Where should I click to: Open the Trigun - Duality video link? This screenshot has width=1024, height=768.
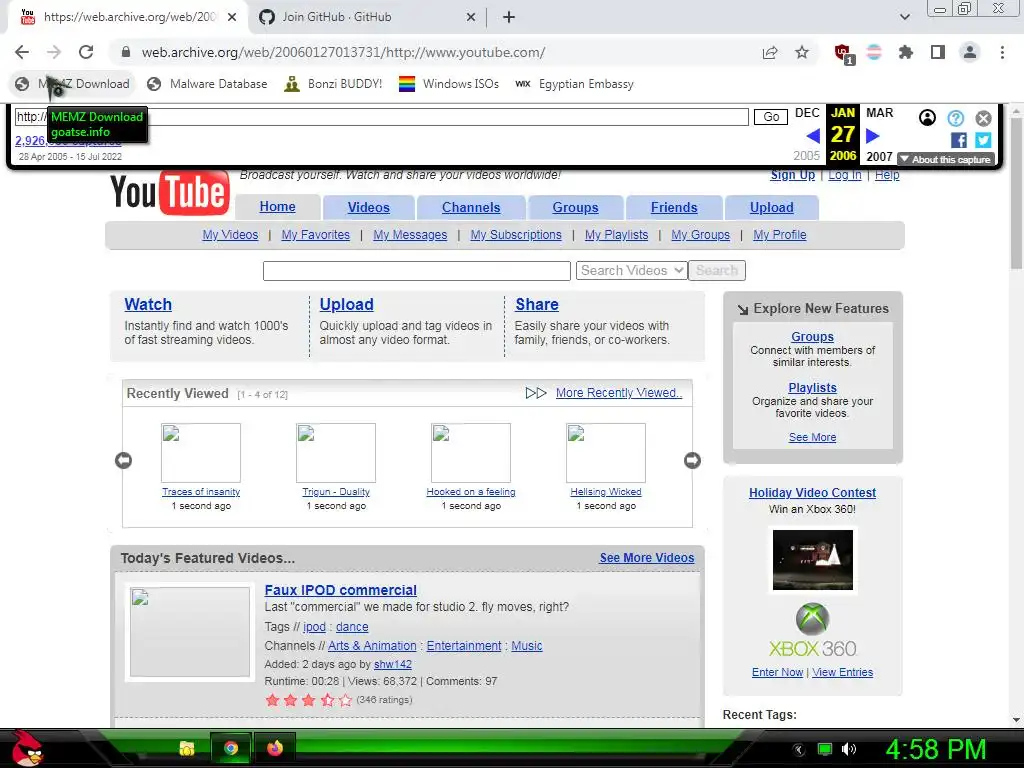click(x=336, y=492)
